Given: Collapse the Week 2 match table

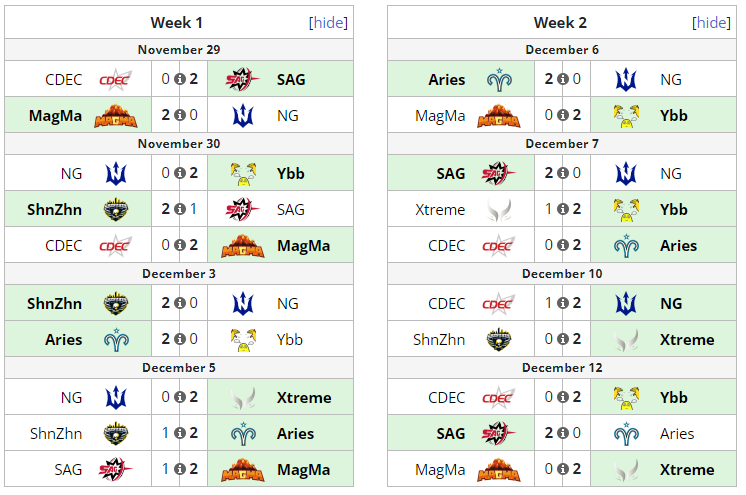Looking at the screenshot, I should pyautogui.click(x=711, y=22).
